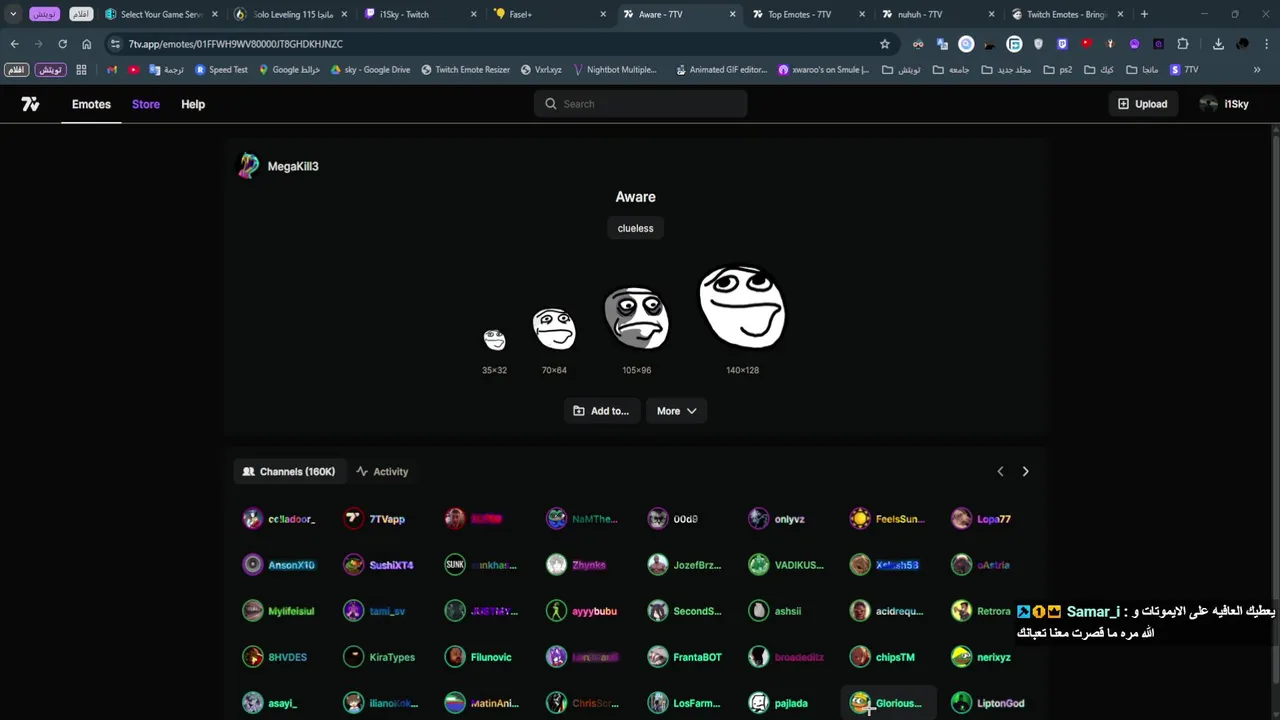The height and width of the screenshot is (720, 1280).
Task: Click browser back arrow
Action: pos(14,44)
